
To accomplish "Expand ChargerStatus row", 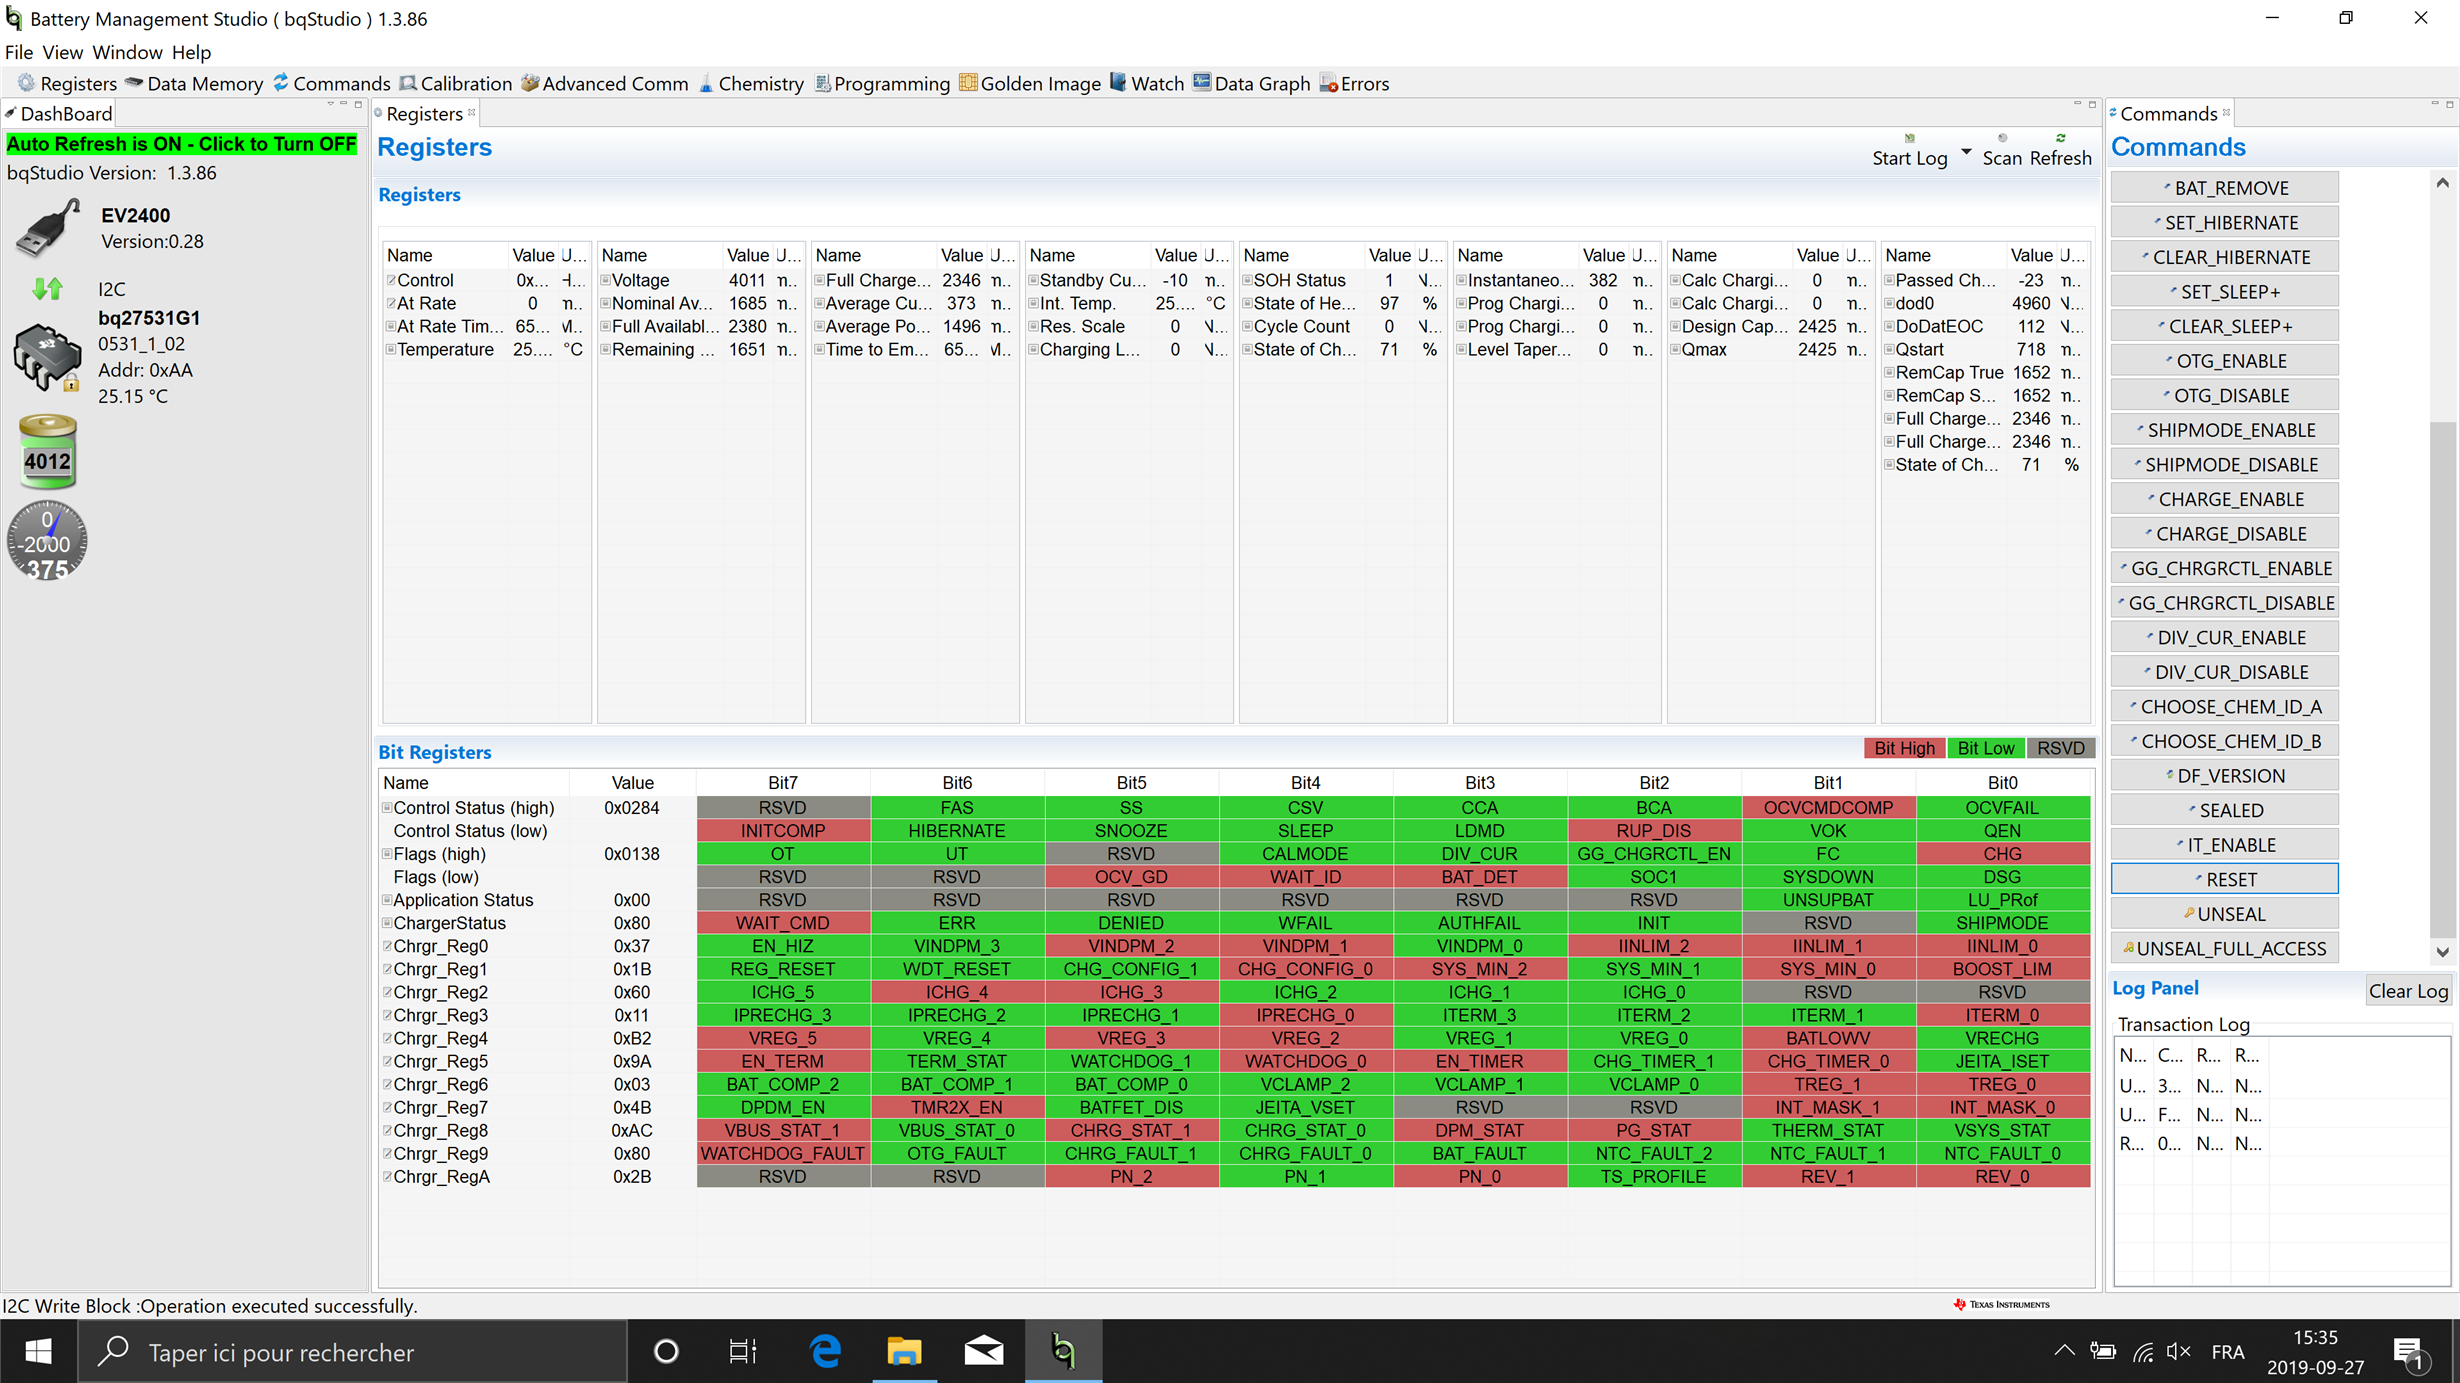I will (387, 923).
